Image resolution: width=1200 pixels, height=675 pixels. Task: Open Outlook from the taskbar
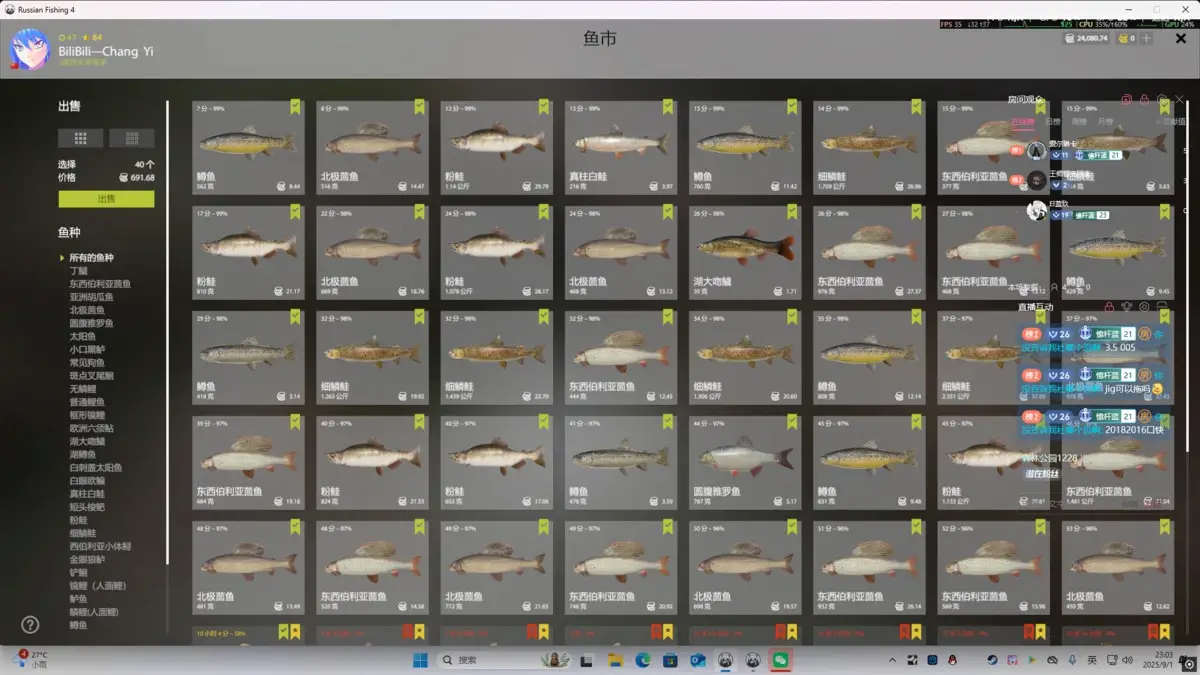point(698,660)
